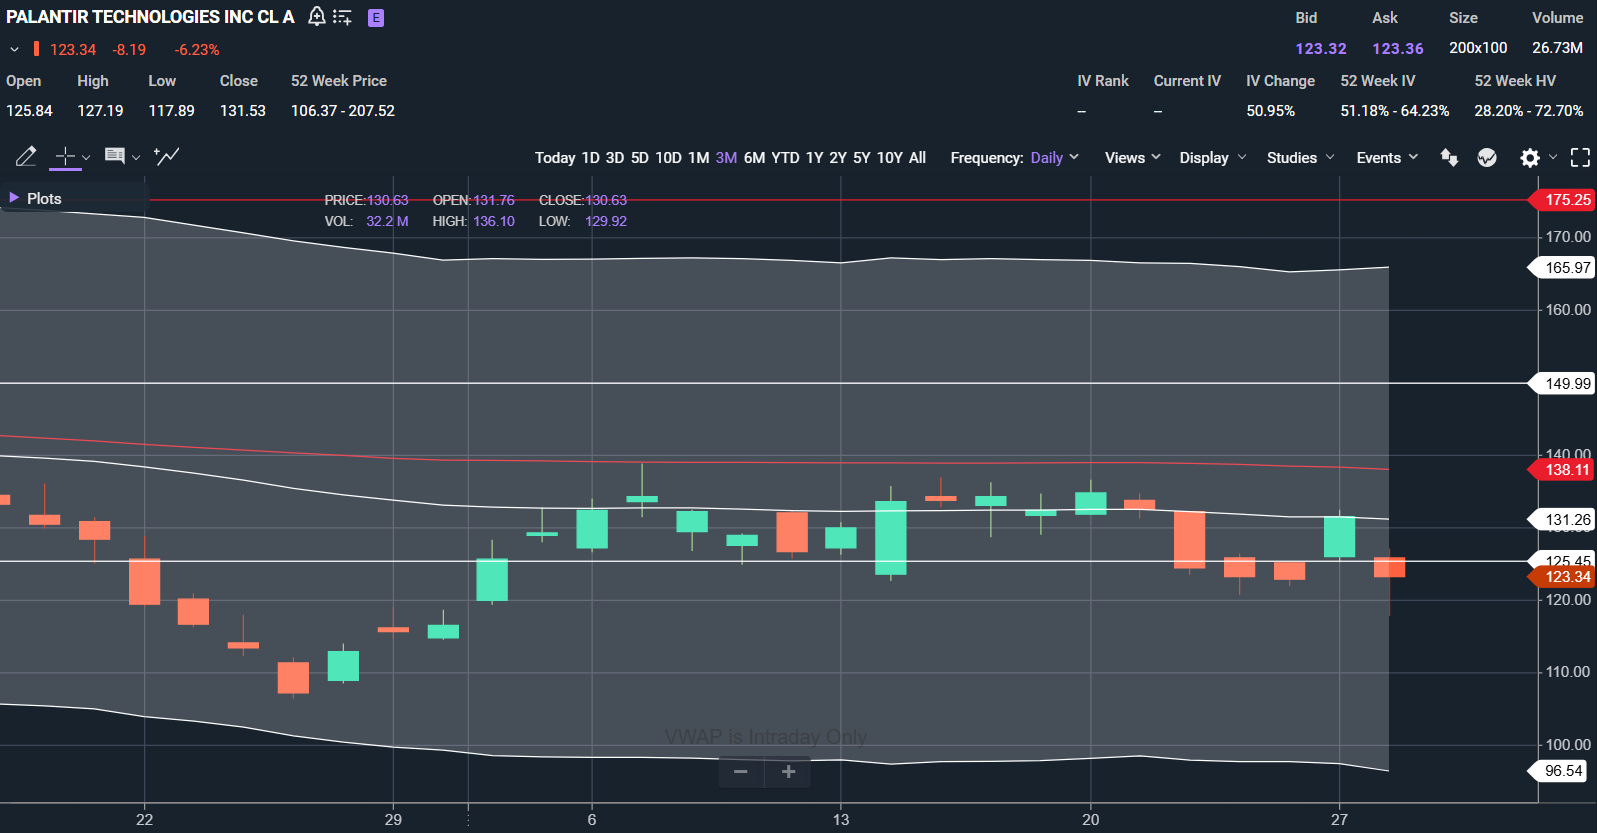Viewport: 1597px width, 833px height.
Task: Choose the YTD time range
Action: coord(786,158)
